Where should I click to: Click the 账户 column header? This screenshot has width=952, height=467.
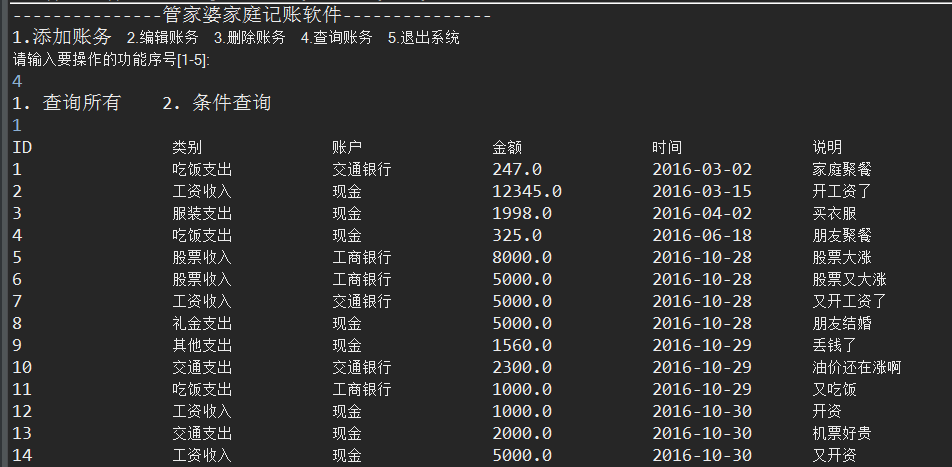tap(347, 147)
